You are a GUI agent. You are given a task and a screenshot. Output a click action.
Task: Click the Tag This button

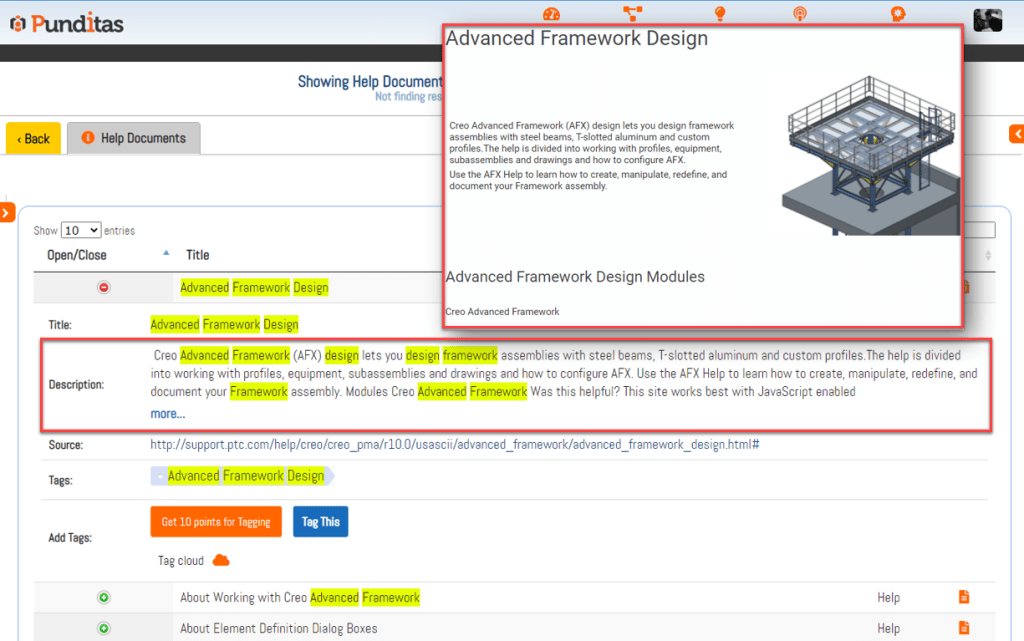coord(320,522)
